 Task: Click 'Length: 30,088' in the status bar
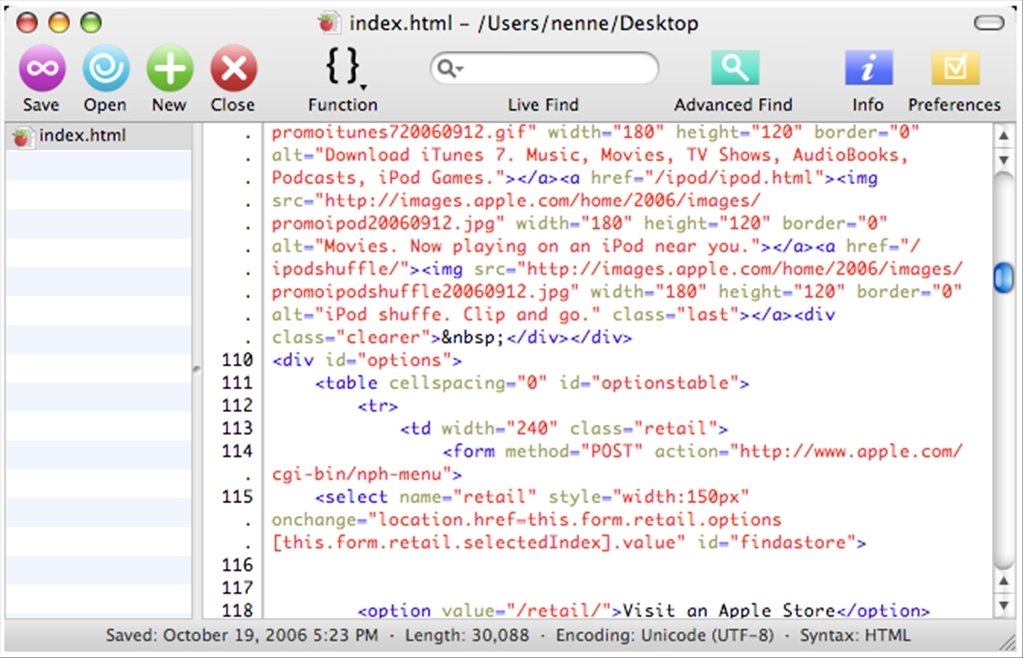click(466, 635)
